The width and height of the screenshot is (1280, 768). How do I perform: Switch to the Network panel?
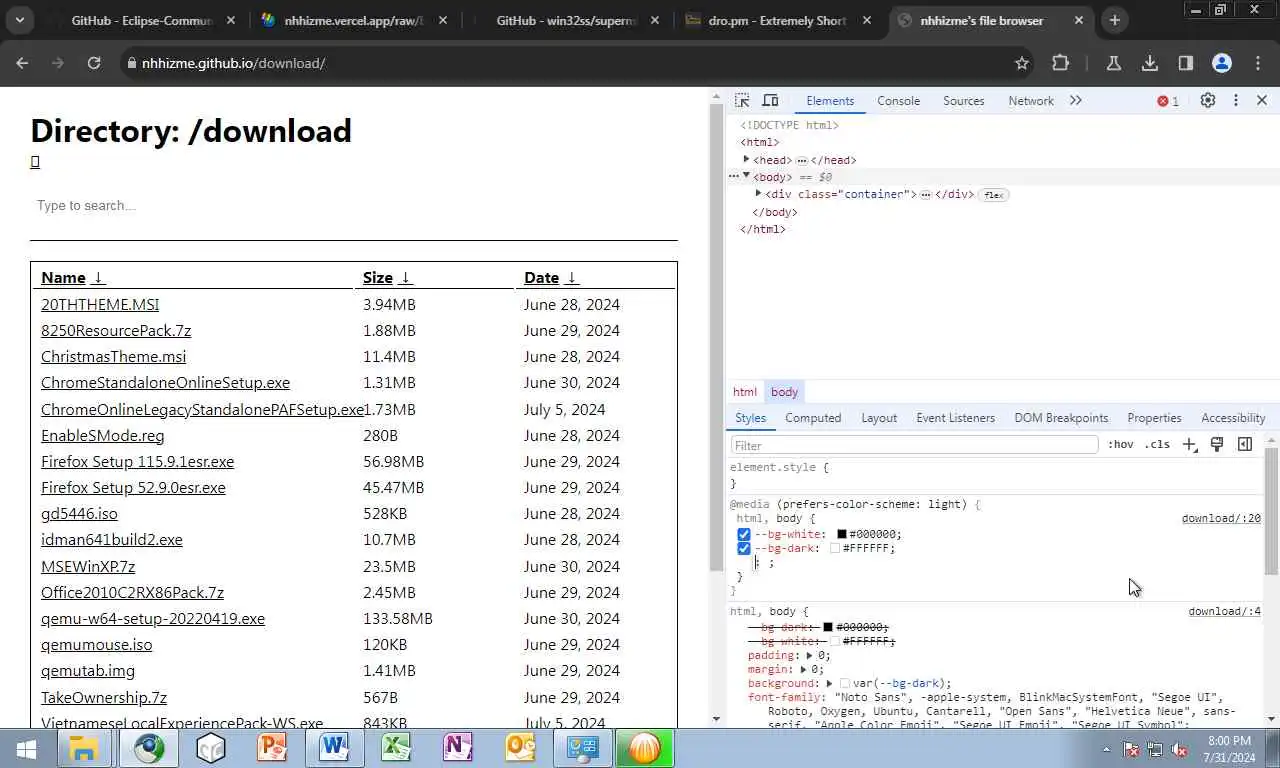tap(1031, 101)
